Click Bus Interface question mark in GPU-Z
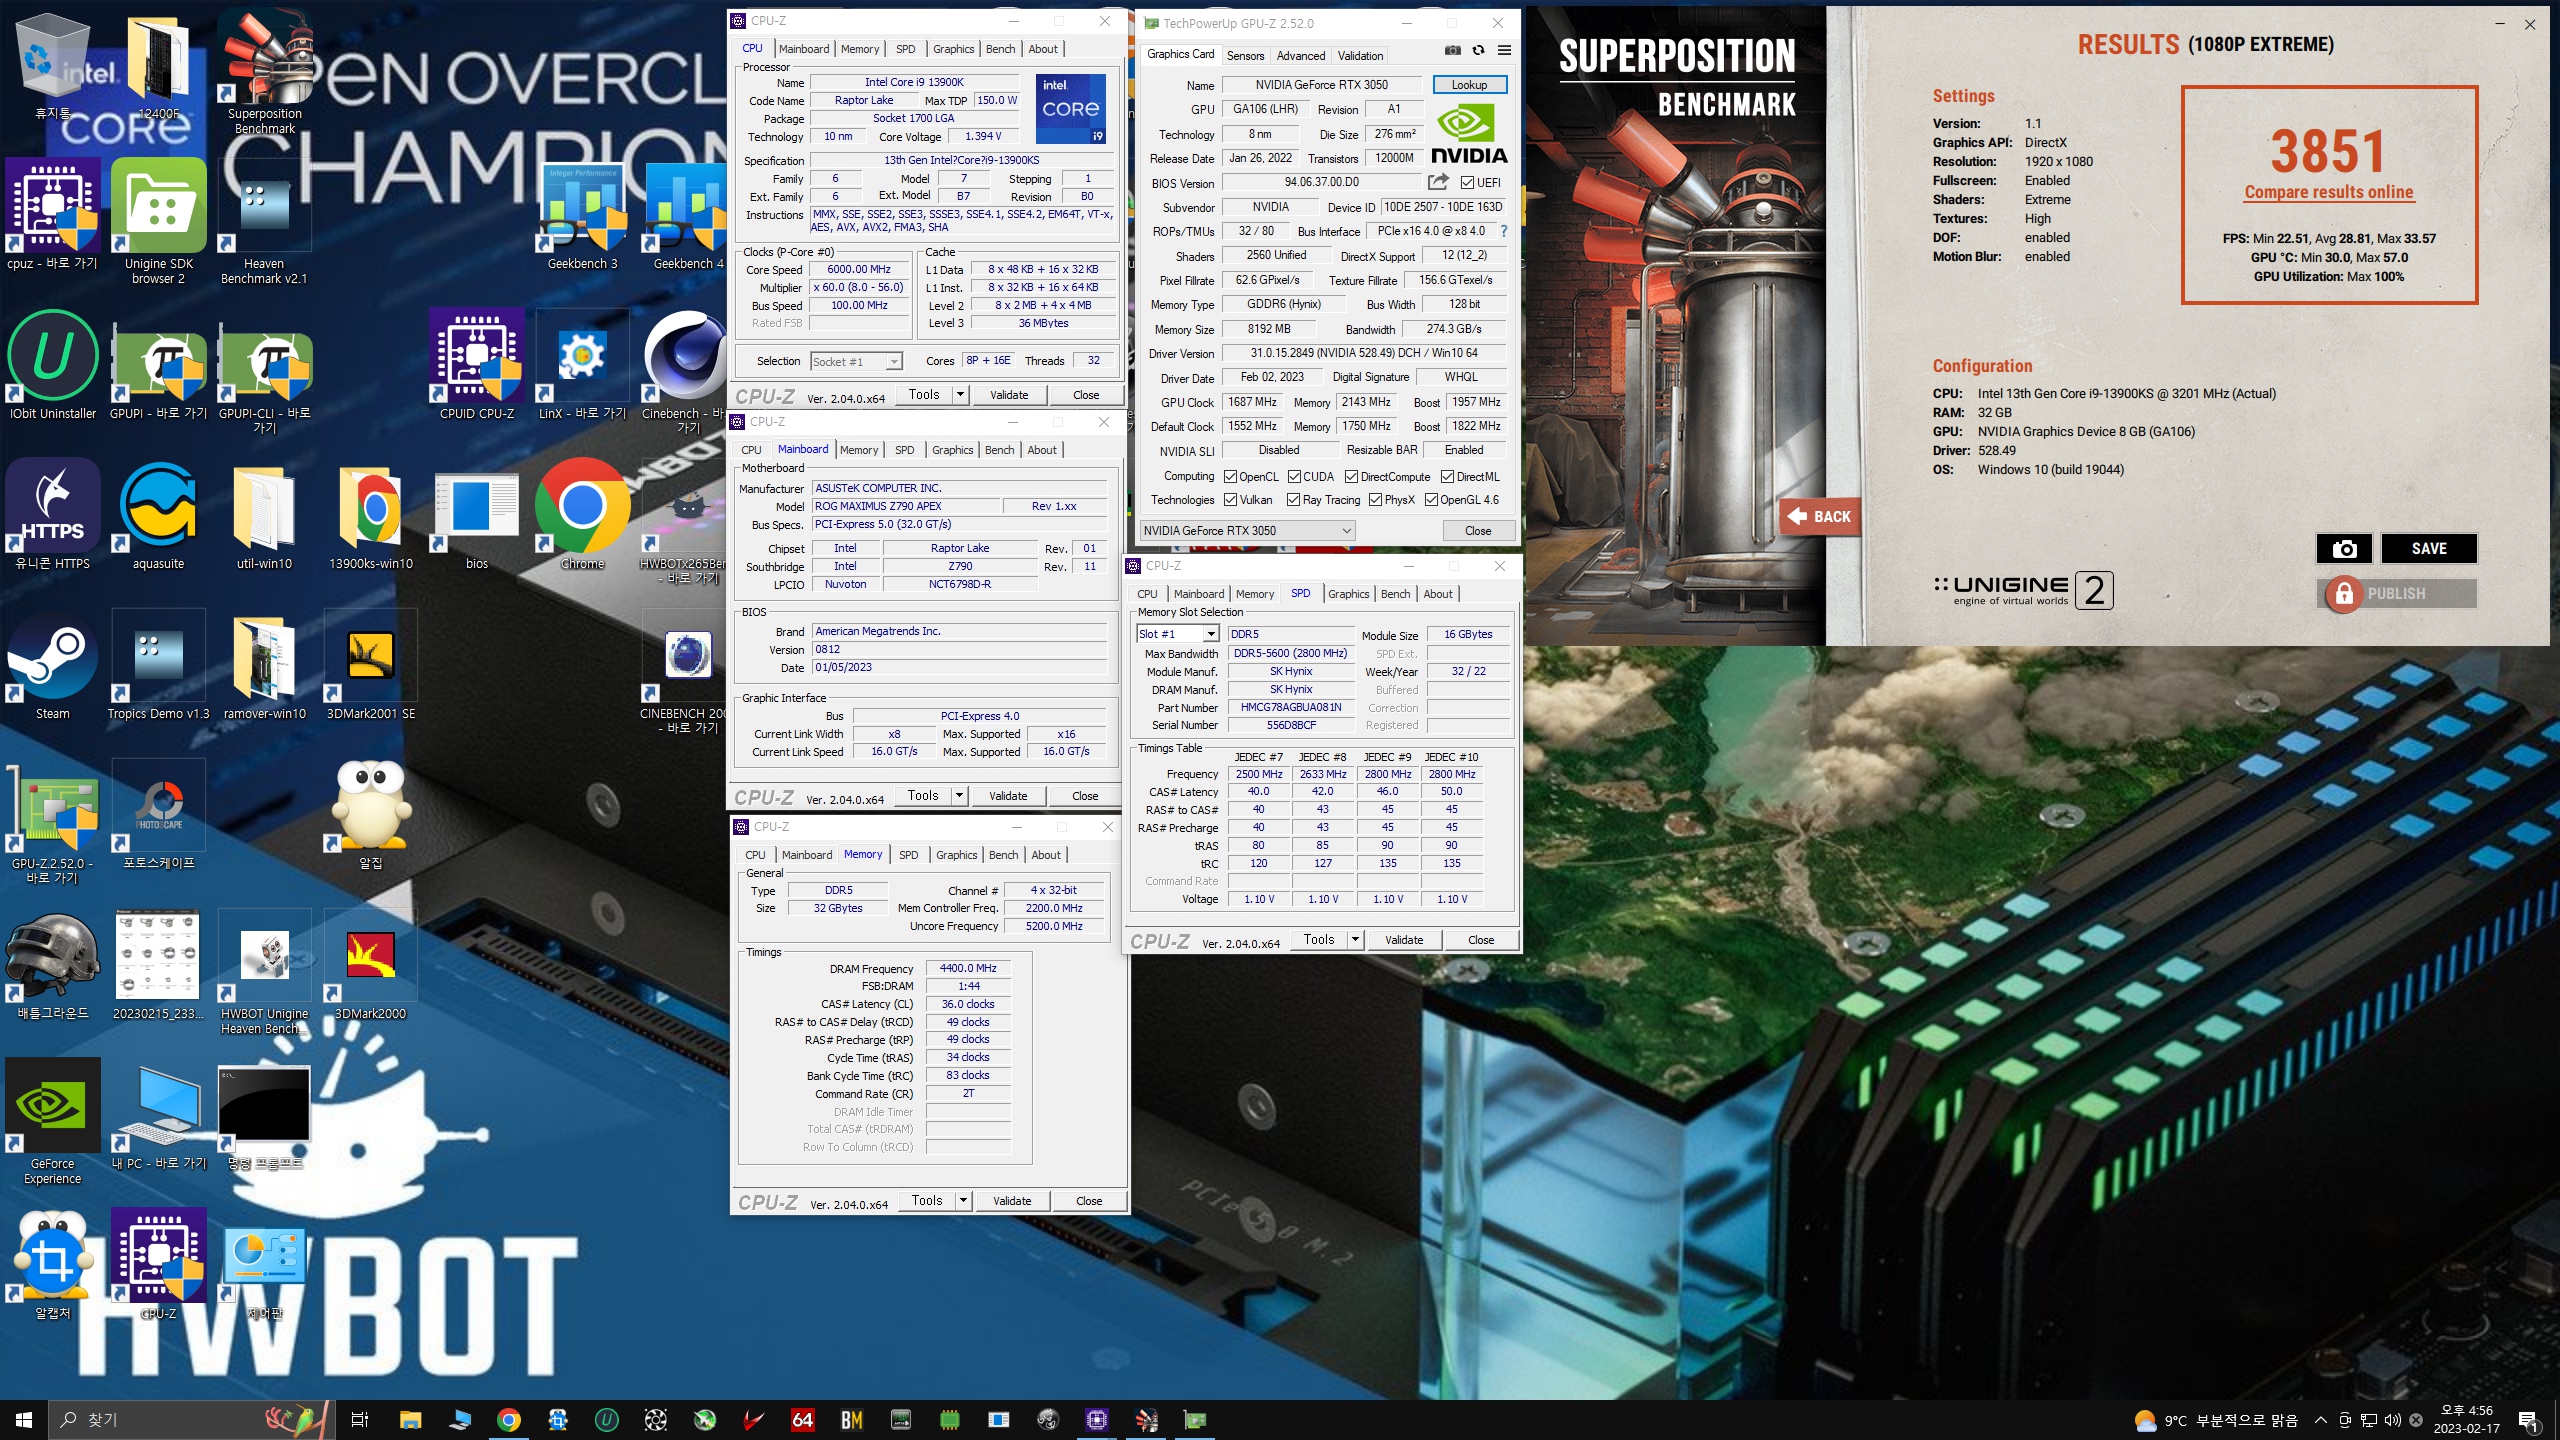Screen dimensions: 2560x1440 coord(1504,231)
